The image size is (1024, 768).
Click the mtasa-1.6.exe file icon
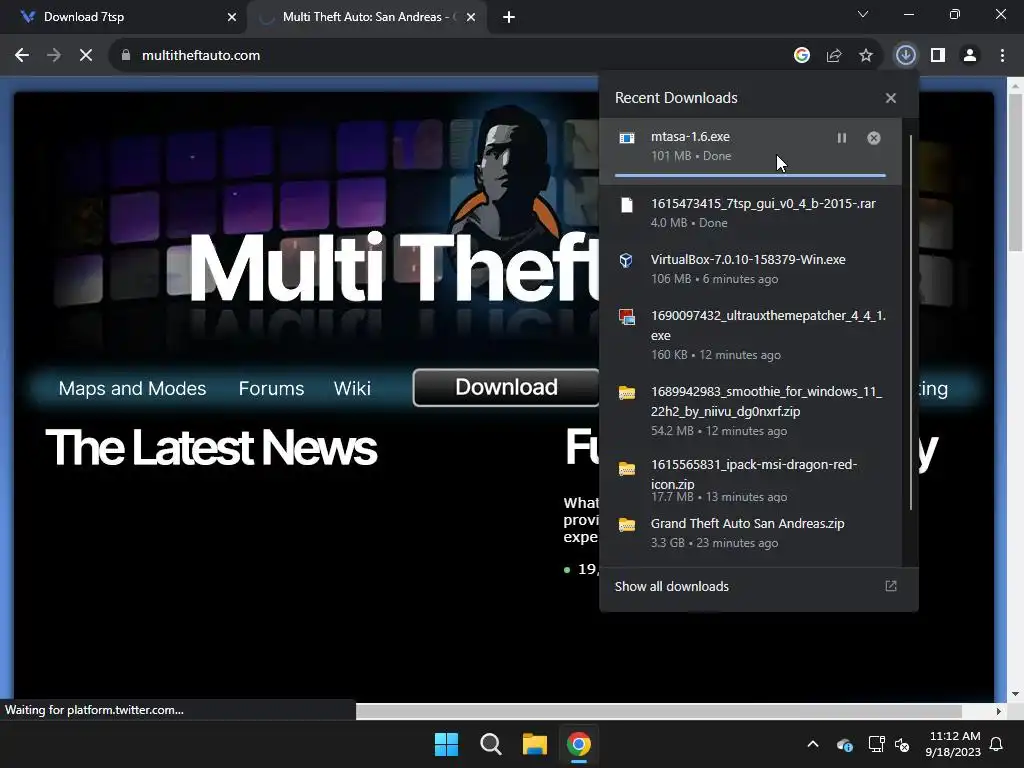tap(627, 138)
